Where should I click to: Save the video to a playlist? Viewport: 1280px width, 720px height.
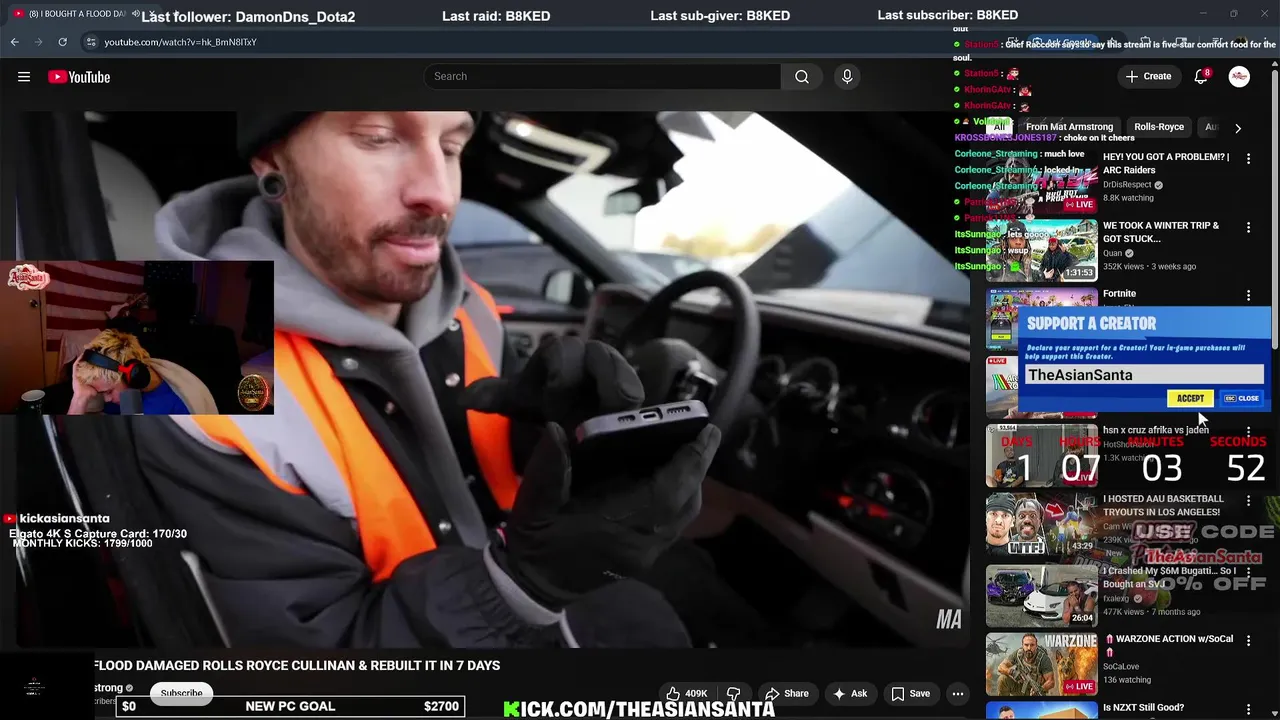pyautogui.click(x=910, y=693)
